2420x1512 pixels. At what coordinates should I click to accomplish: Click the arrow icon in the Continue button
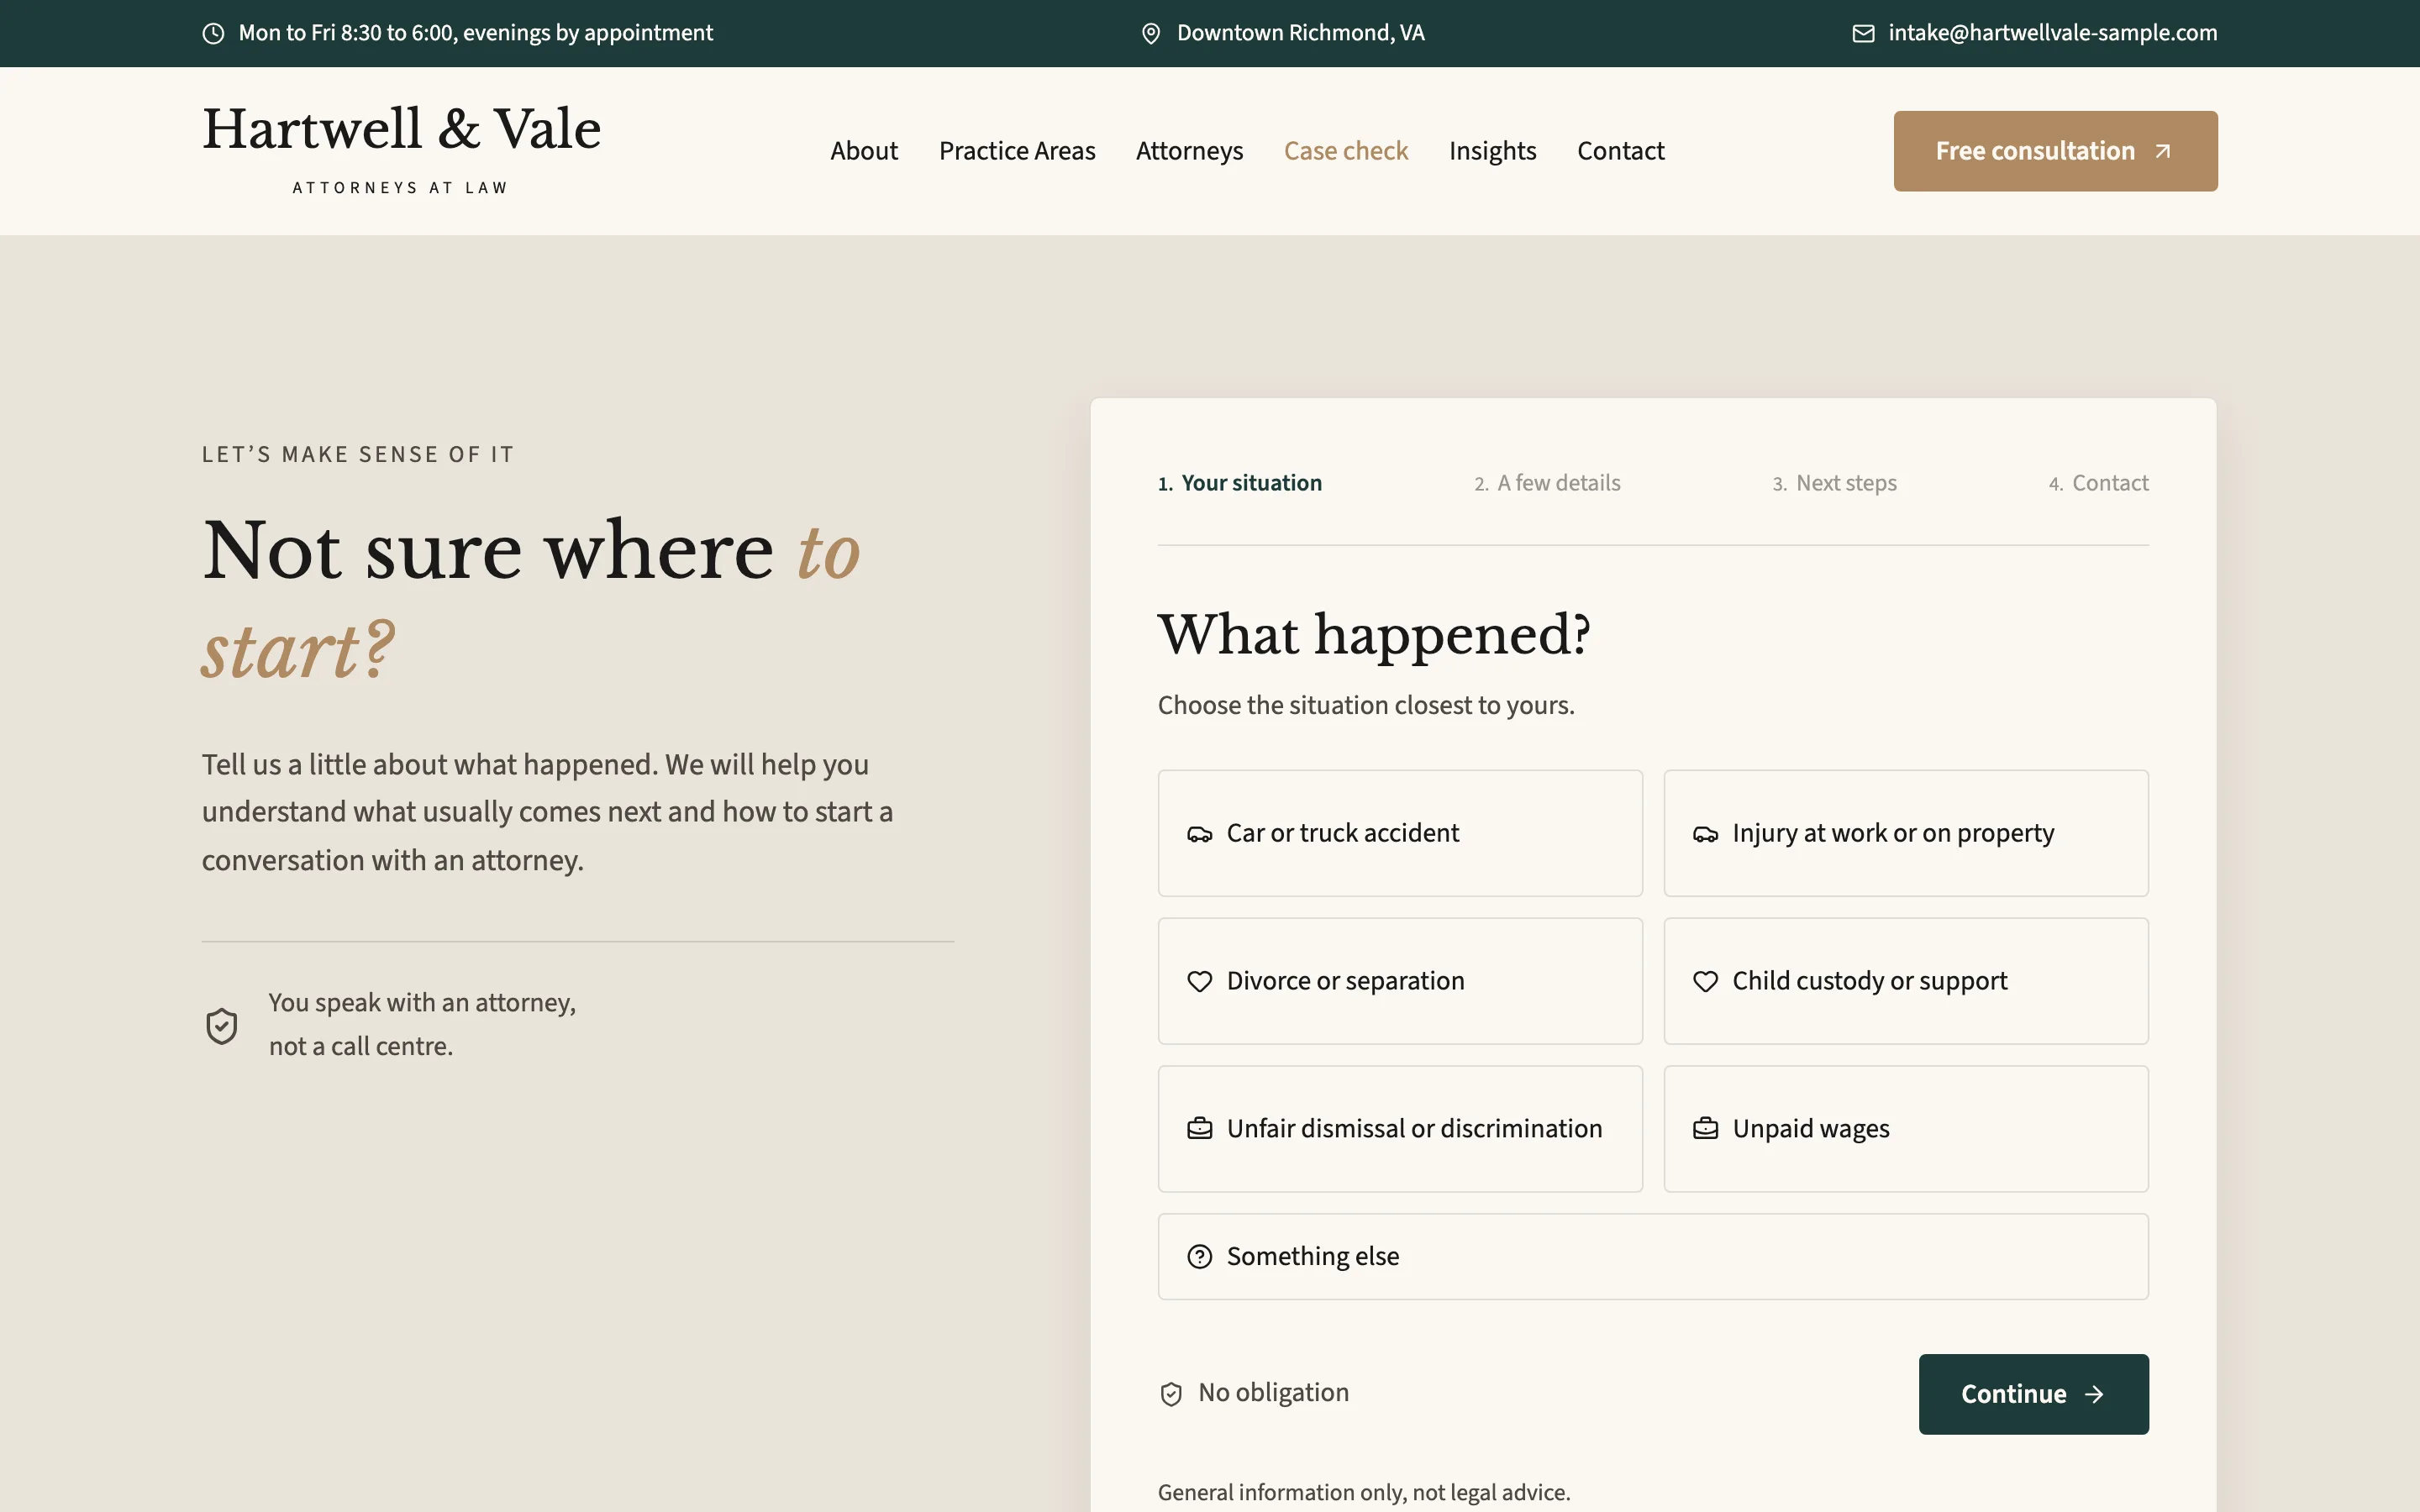(2094, 1394)
